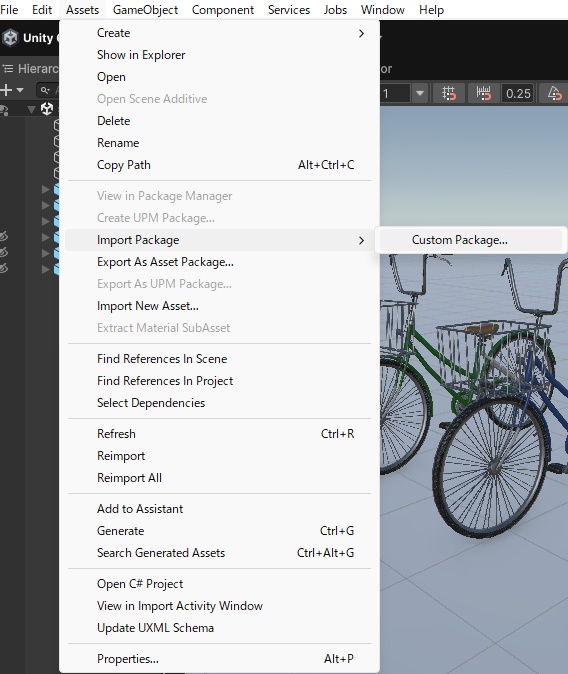Select Rename menu entry

(x=219, y=143)
